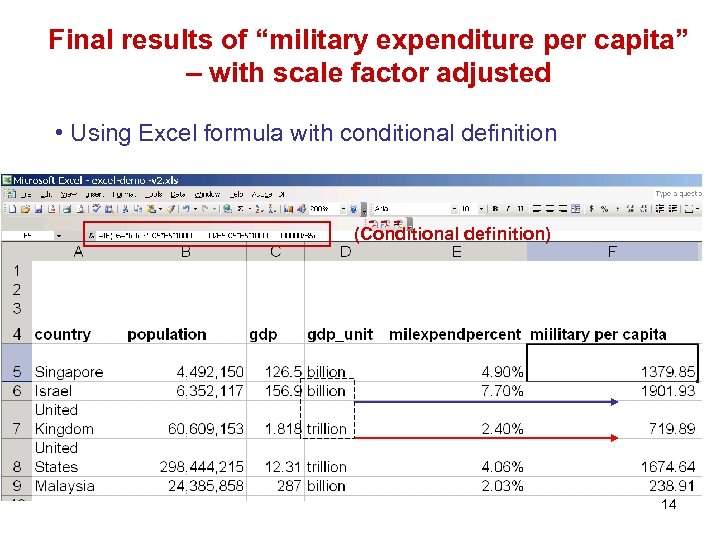720x540 pixels.
Task: Click the Print icon in toolbar
Action: (67, 209)
